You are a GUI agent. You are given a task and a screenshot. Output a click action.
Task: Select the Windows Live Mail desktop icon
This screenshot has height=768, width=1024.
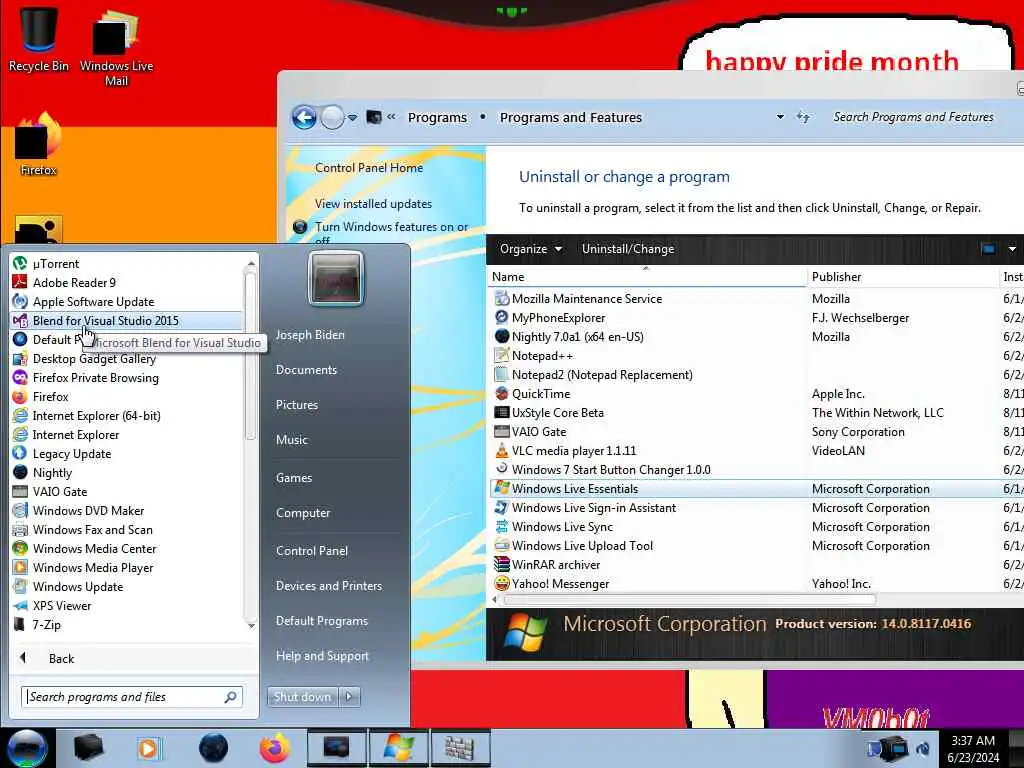[x=116, y=47]
